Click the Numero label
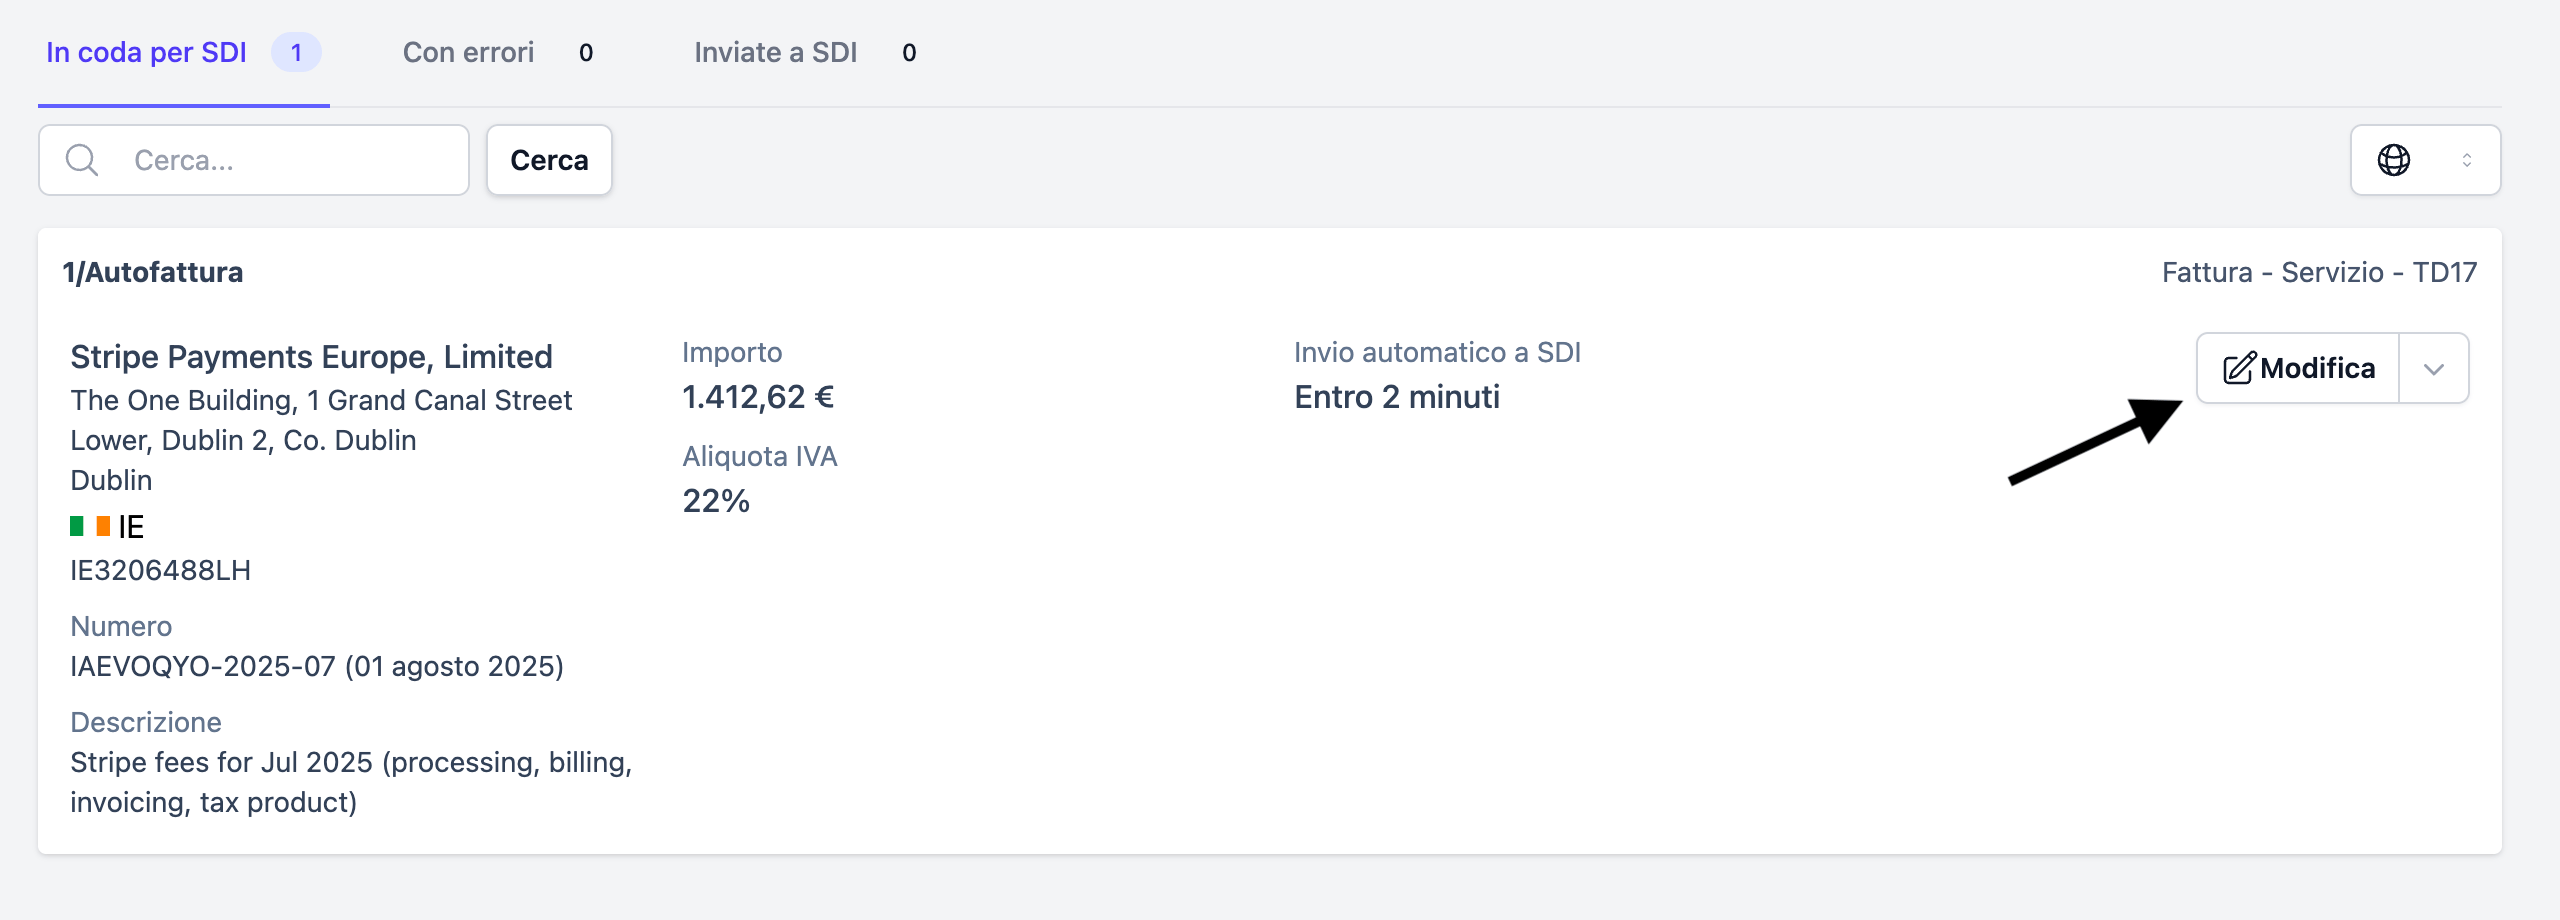Viewport: 2560px width, 920px height. (x=121, y=626)
